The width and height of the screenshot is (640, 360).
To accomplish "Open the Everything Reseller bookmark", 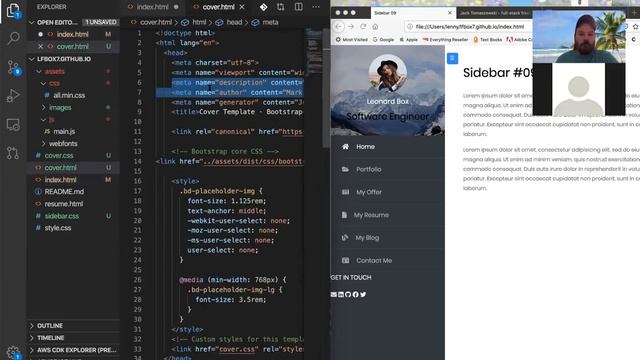I will [x=445, y=40].
